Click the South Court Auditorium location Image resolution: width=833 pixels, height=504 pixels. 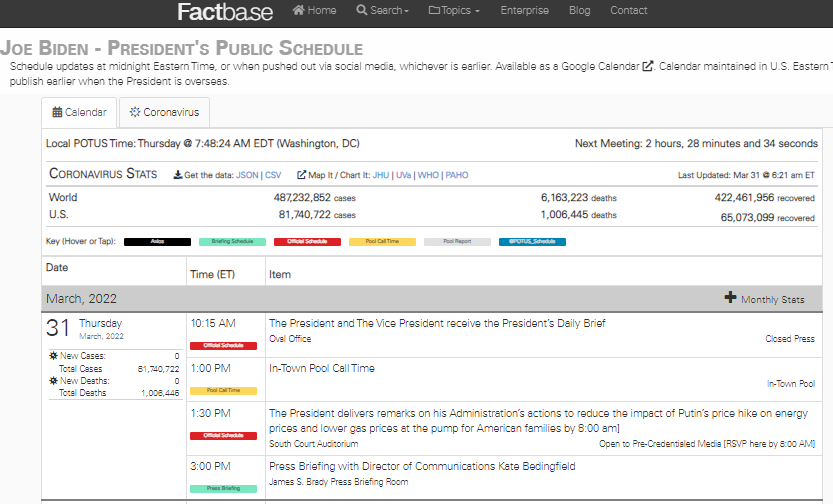tap(313, 443)
